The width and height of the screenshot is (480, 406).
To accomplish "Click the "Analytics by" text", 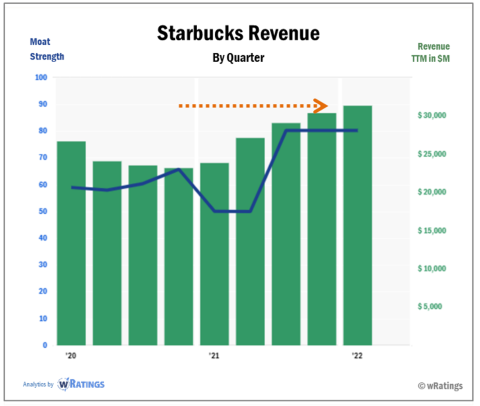I will point(38,384).
